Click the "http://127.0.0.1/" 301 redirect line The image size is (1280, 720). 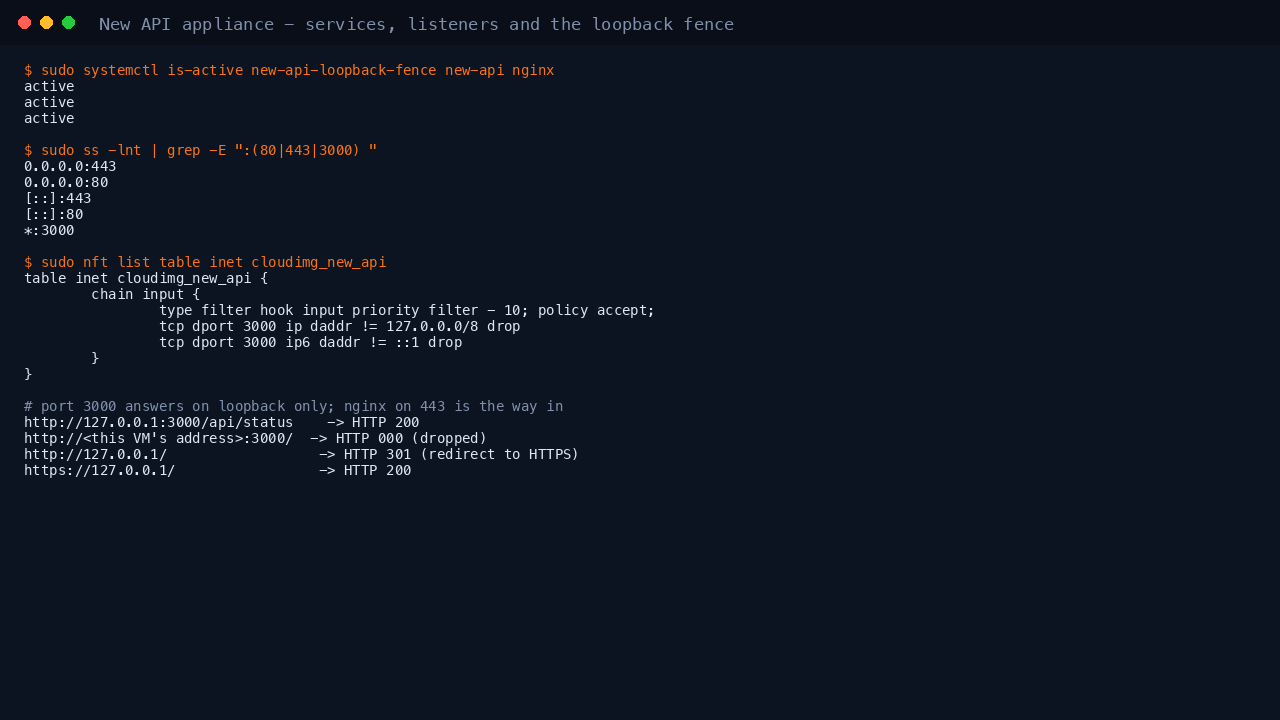(302, 454)
